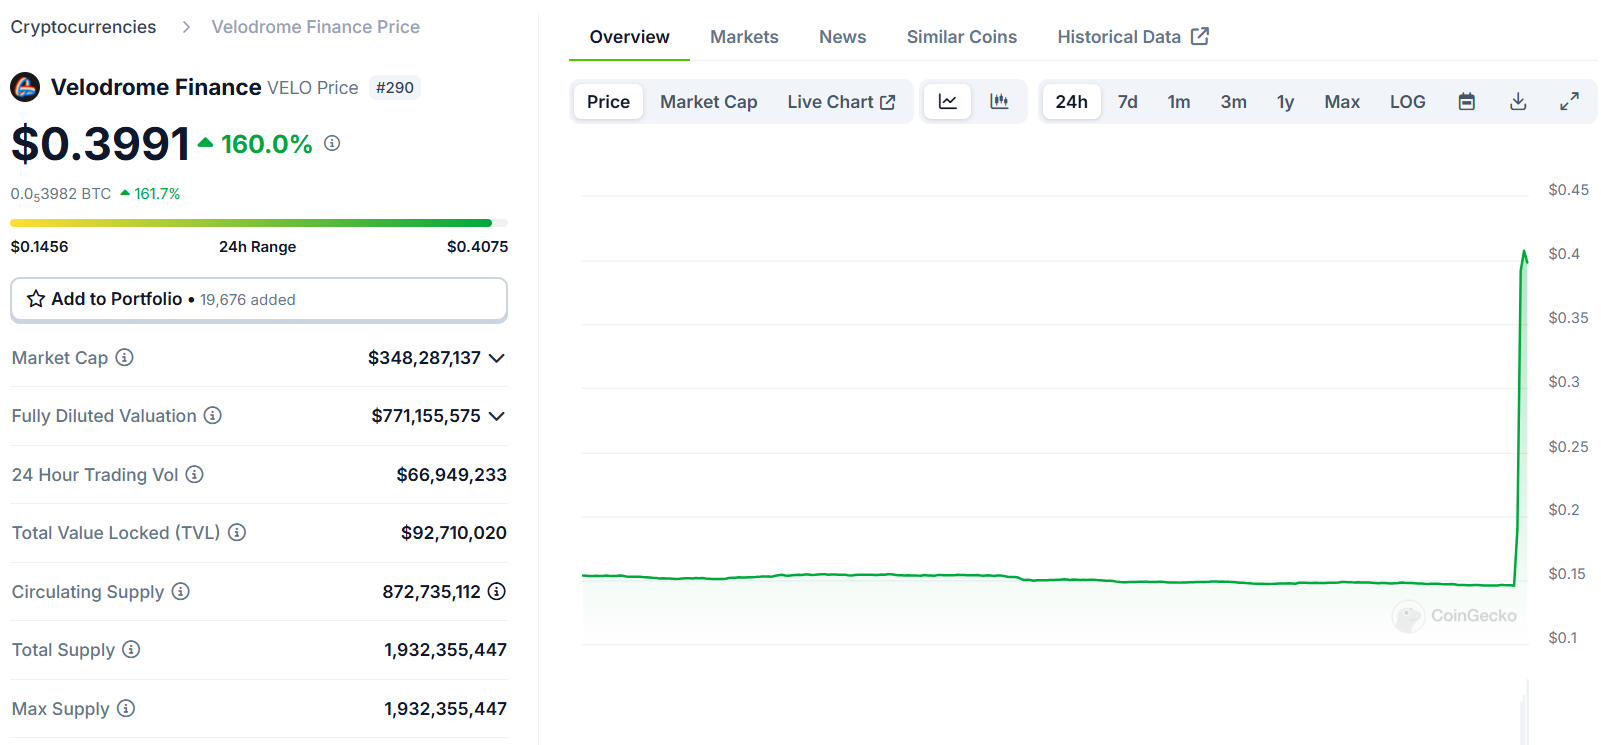
Task: Click external link icon beside Historical Data
Action: coord(1200,36)
